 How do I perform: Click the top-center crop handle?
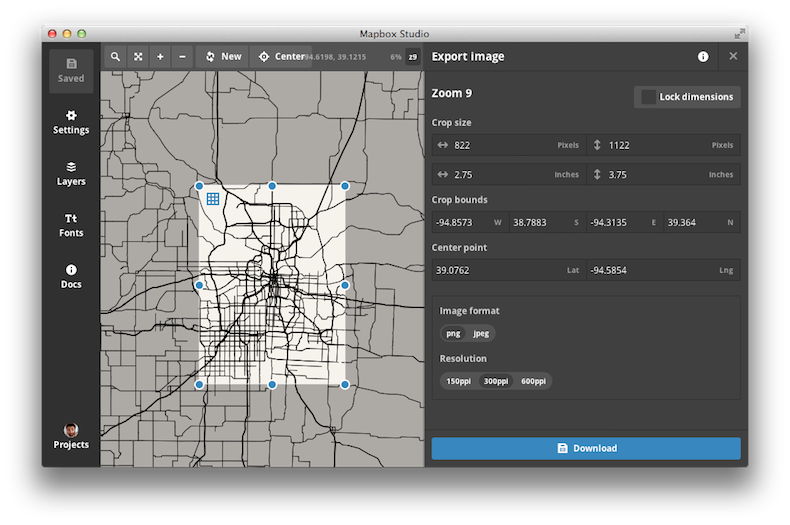coord(272,186)
